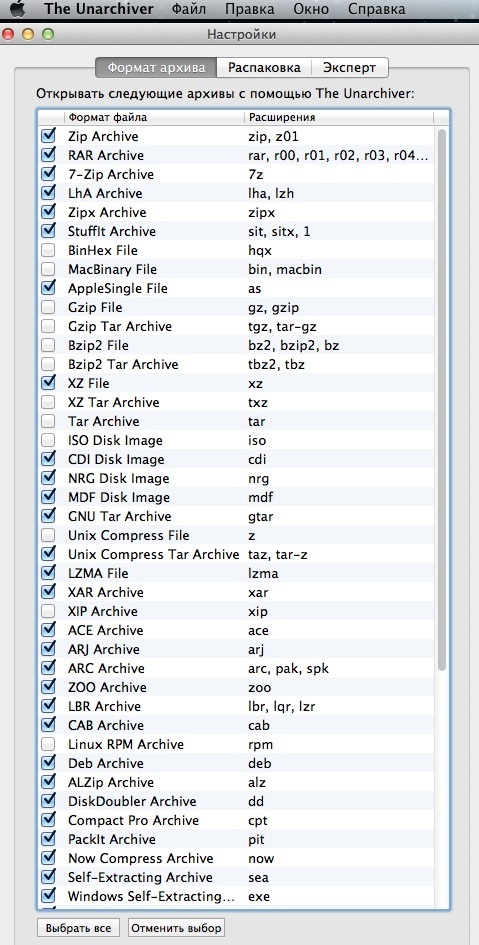Open The Unarchiver application menu
Viewport: 479px width, 945px height.
tap(99, 9)
